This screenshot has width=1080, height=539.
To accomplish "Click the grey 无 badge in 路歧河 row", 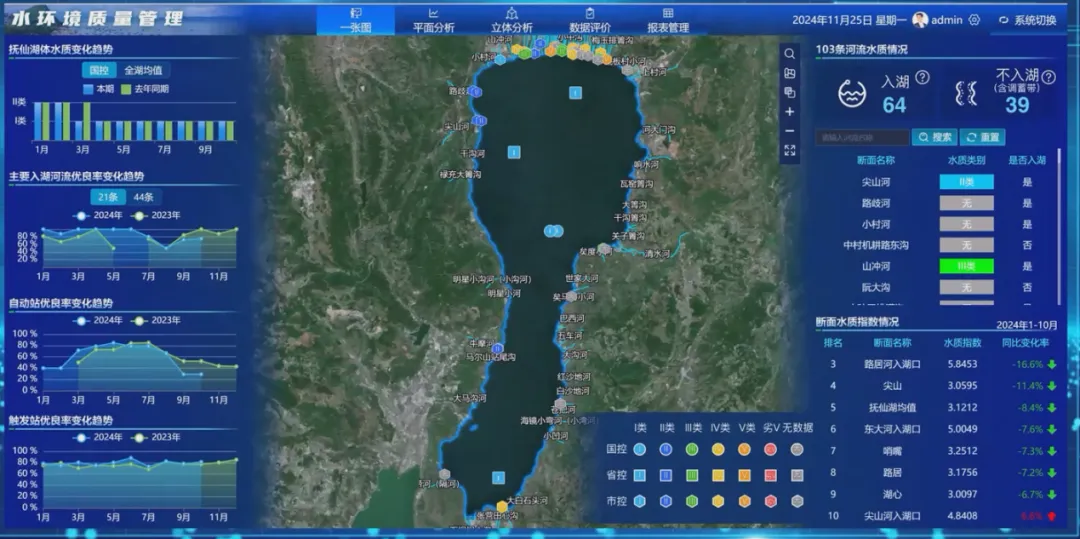I will [966, 204].
